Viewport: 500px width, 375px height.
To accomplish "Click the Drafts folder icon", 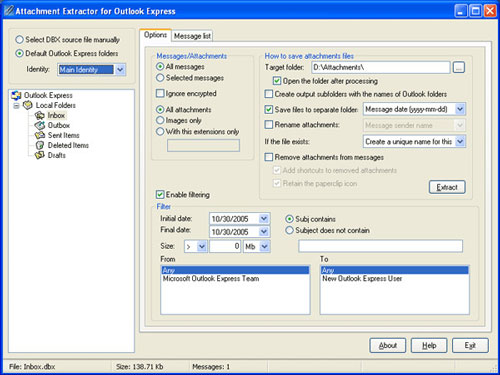I will [x=40, y=155].
